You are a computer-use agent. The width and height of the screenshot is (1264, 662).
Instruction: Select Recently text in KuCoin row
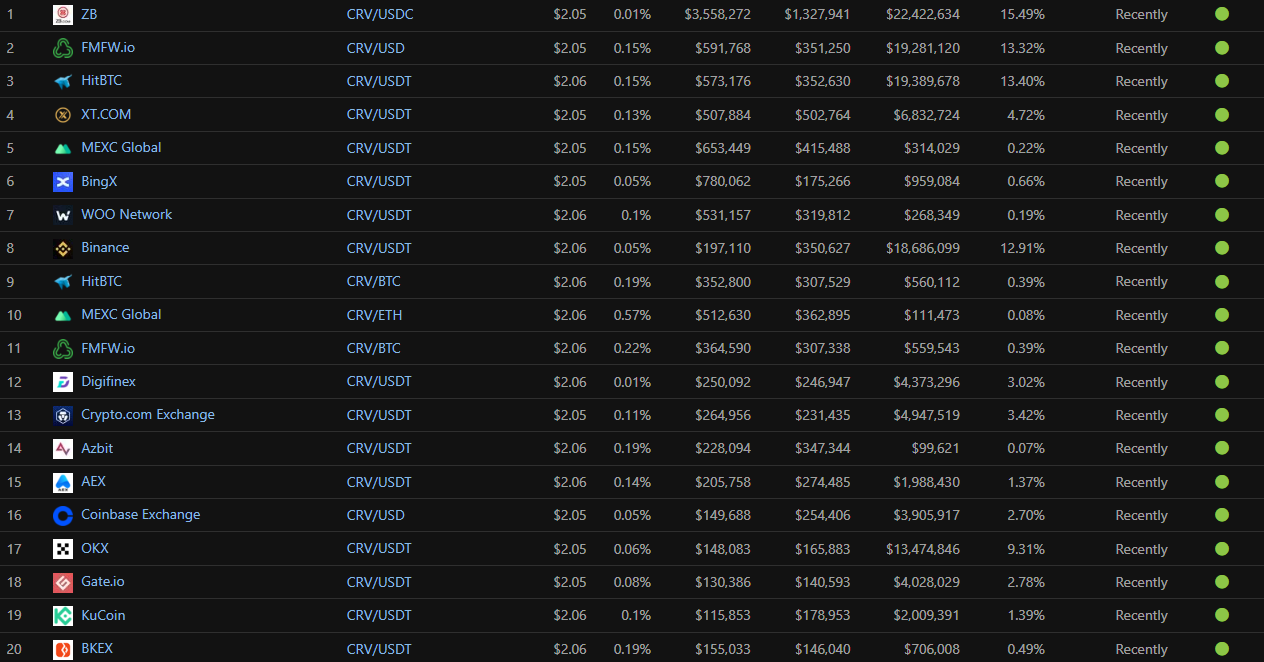tap(1141, 616)
